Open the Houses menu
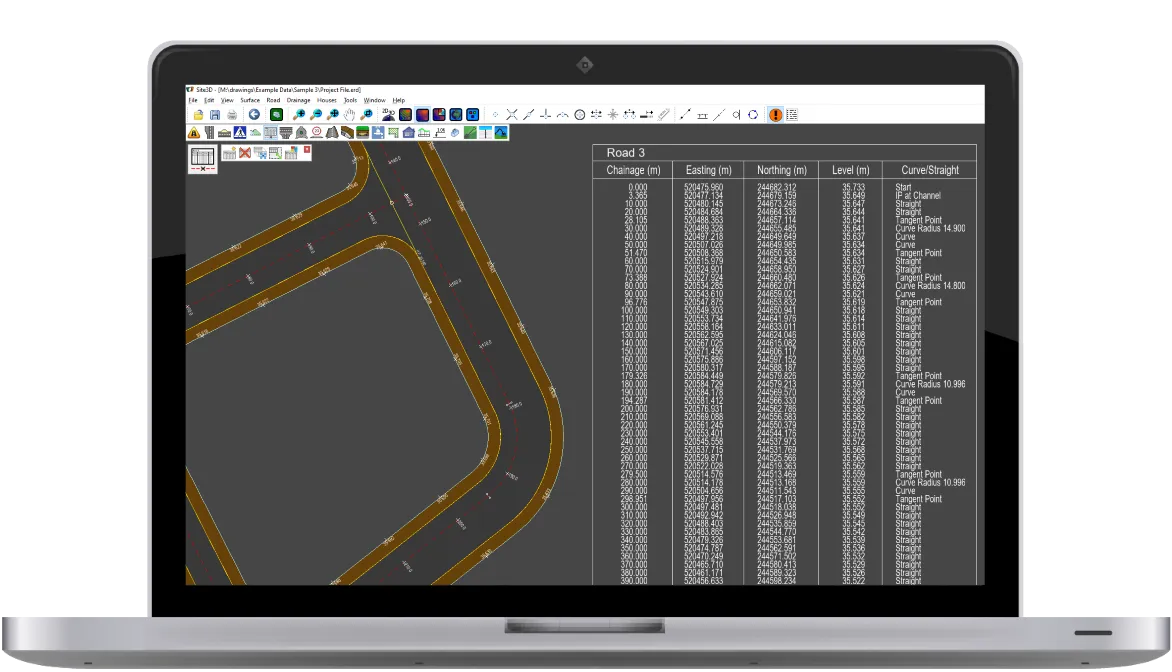Image resolution: width=1172 pixels, height=672 pixels. click(x=326, y=99)
